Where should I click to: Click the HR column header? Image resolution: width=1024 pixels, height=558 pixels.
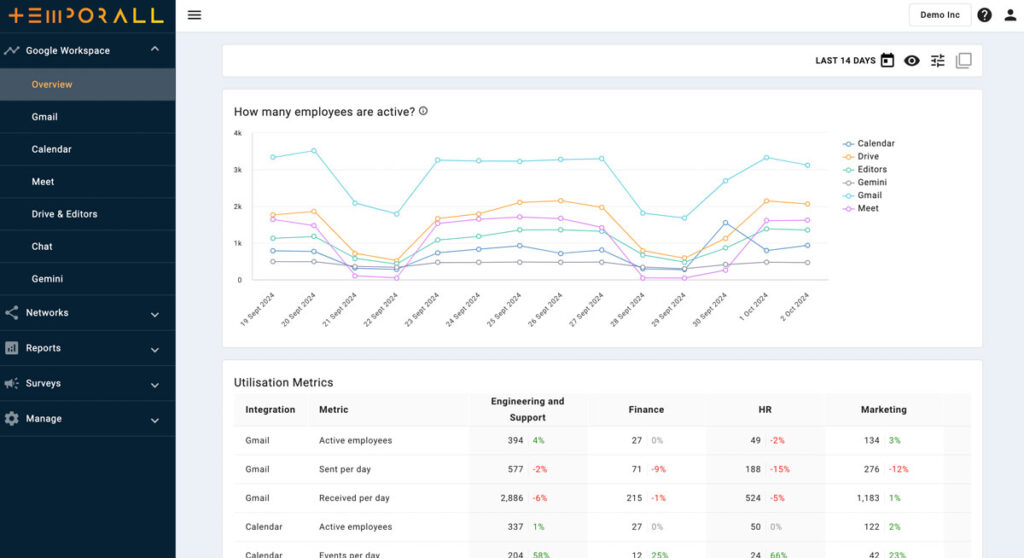point(765,410)
